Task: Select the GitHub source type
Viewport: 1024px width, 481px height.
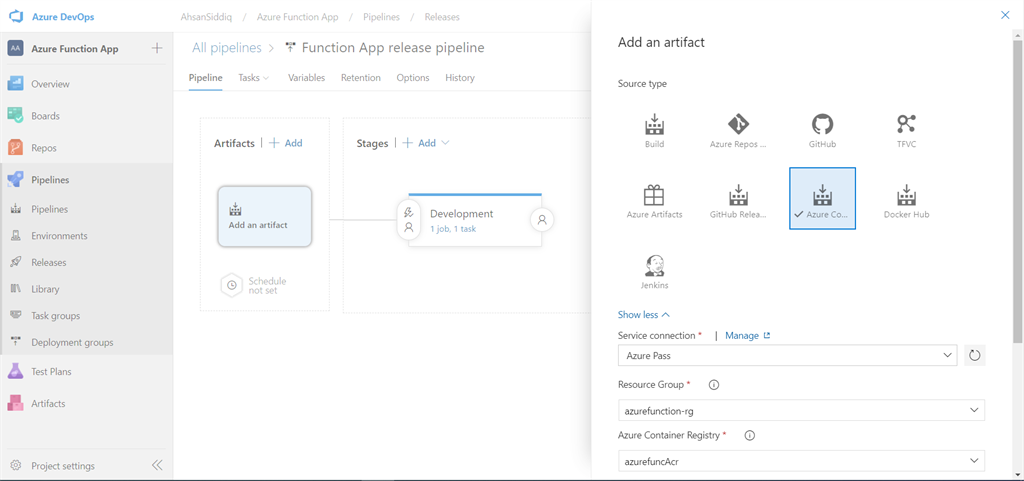Action: pos(822,131)
